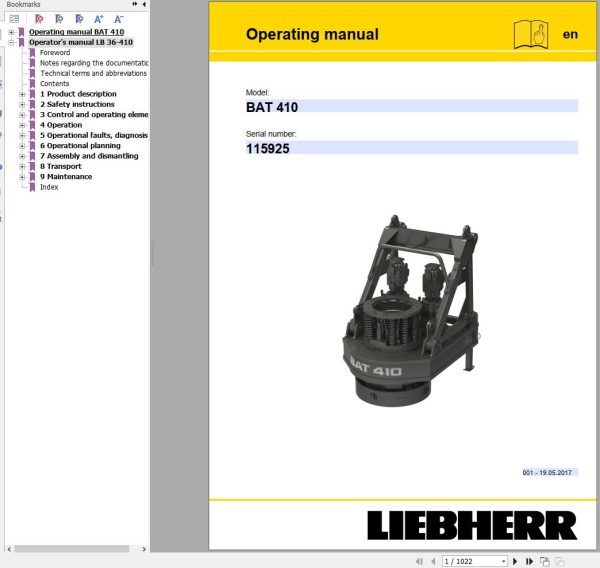Viewport: 600px width, 568px height.
Task: Collapse Operator's manual LB 36-410 bookmark
Action: pyautogui.click(x=11, y=42)
